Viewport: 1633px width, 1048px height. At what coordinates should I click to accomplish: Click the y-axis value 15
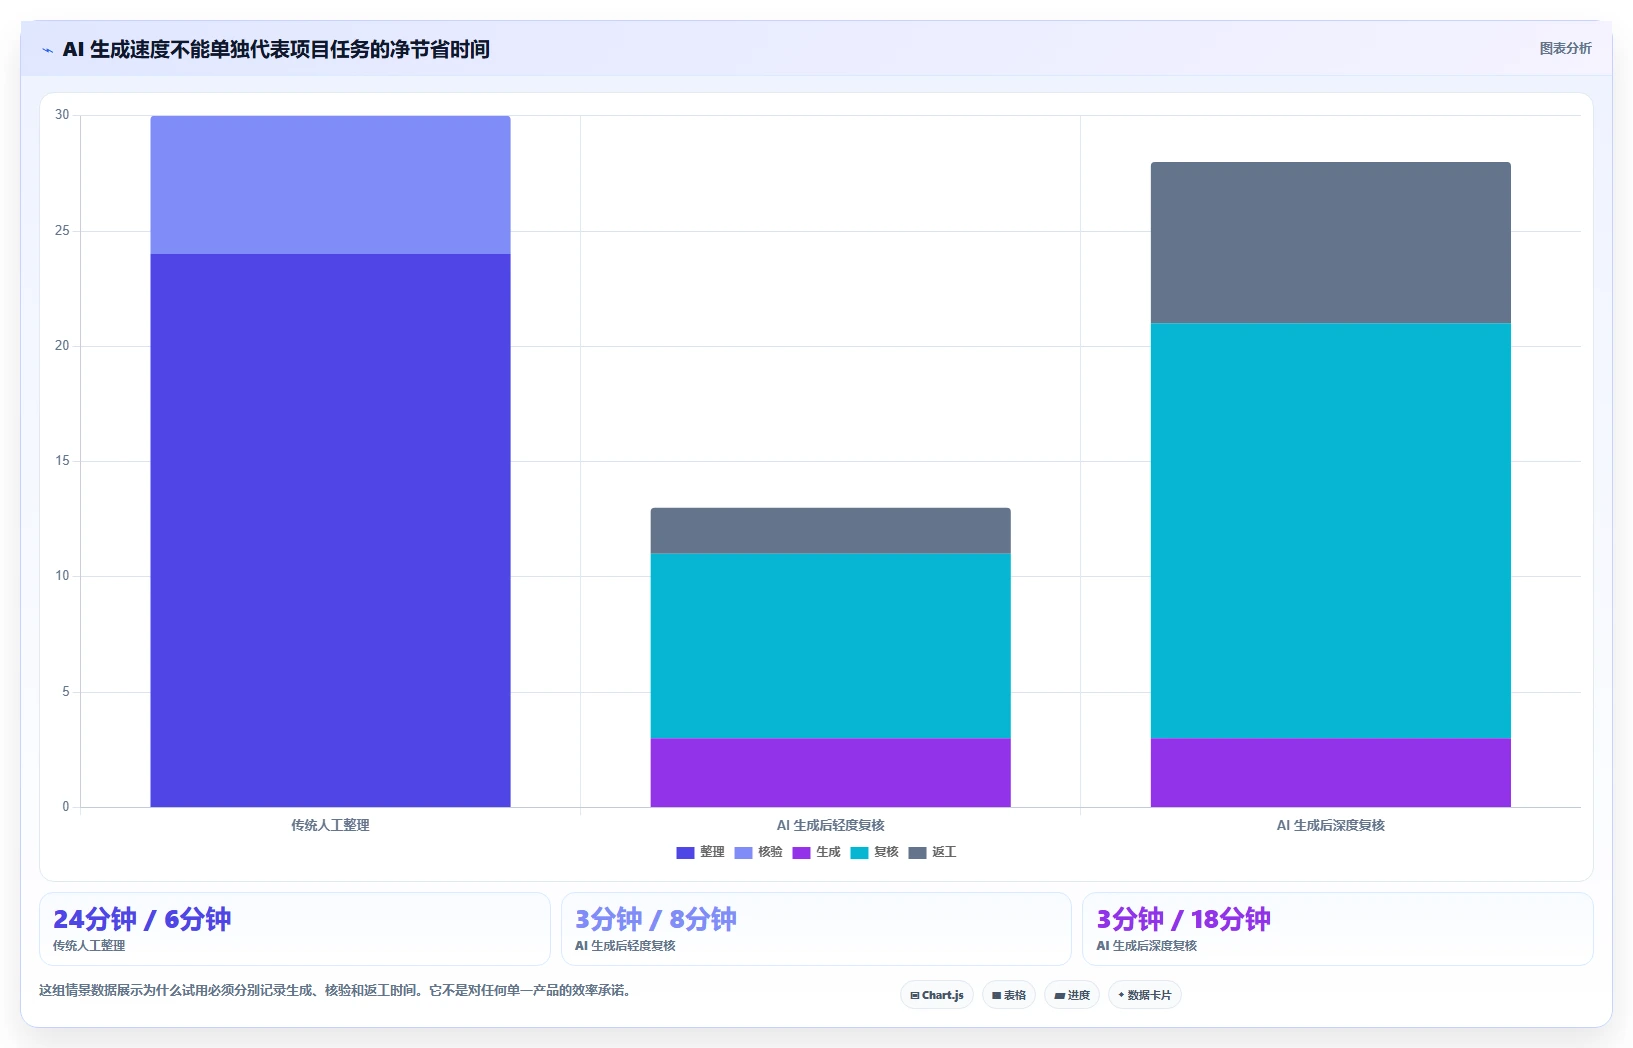click(x=62, y=461)
